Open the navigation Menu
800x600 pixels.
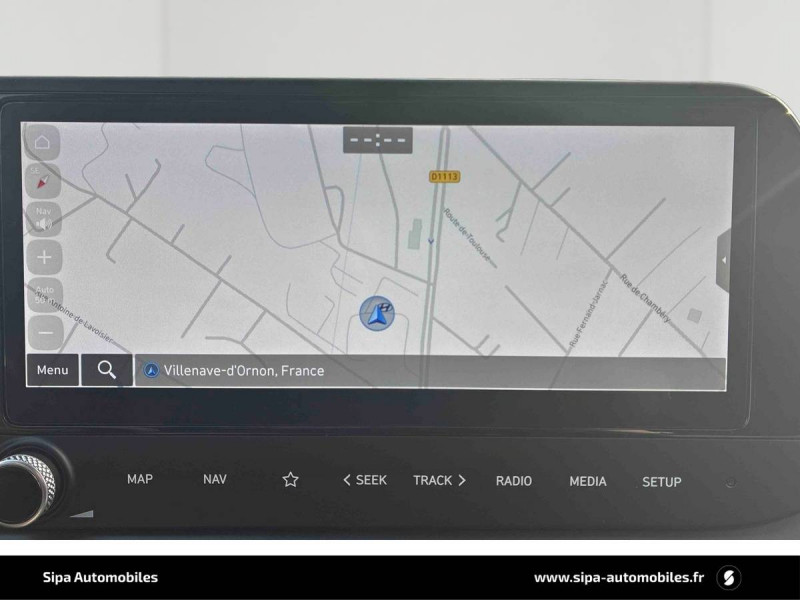pyautogui.click(x=53, y=370)
